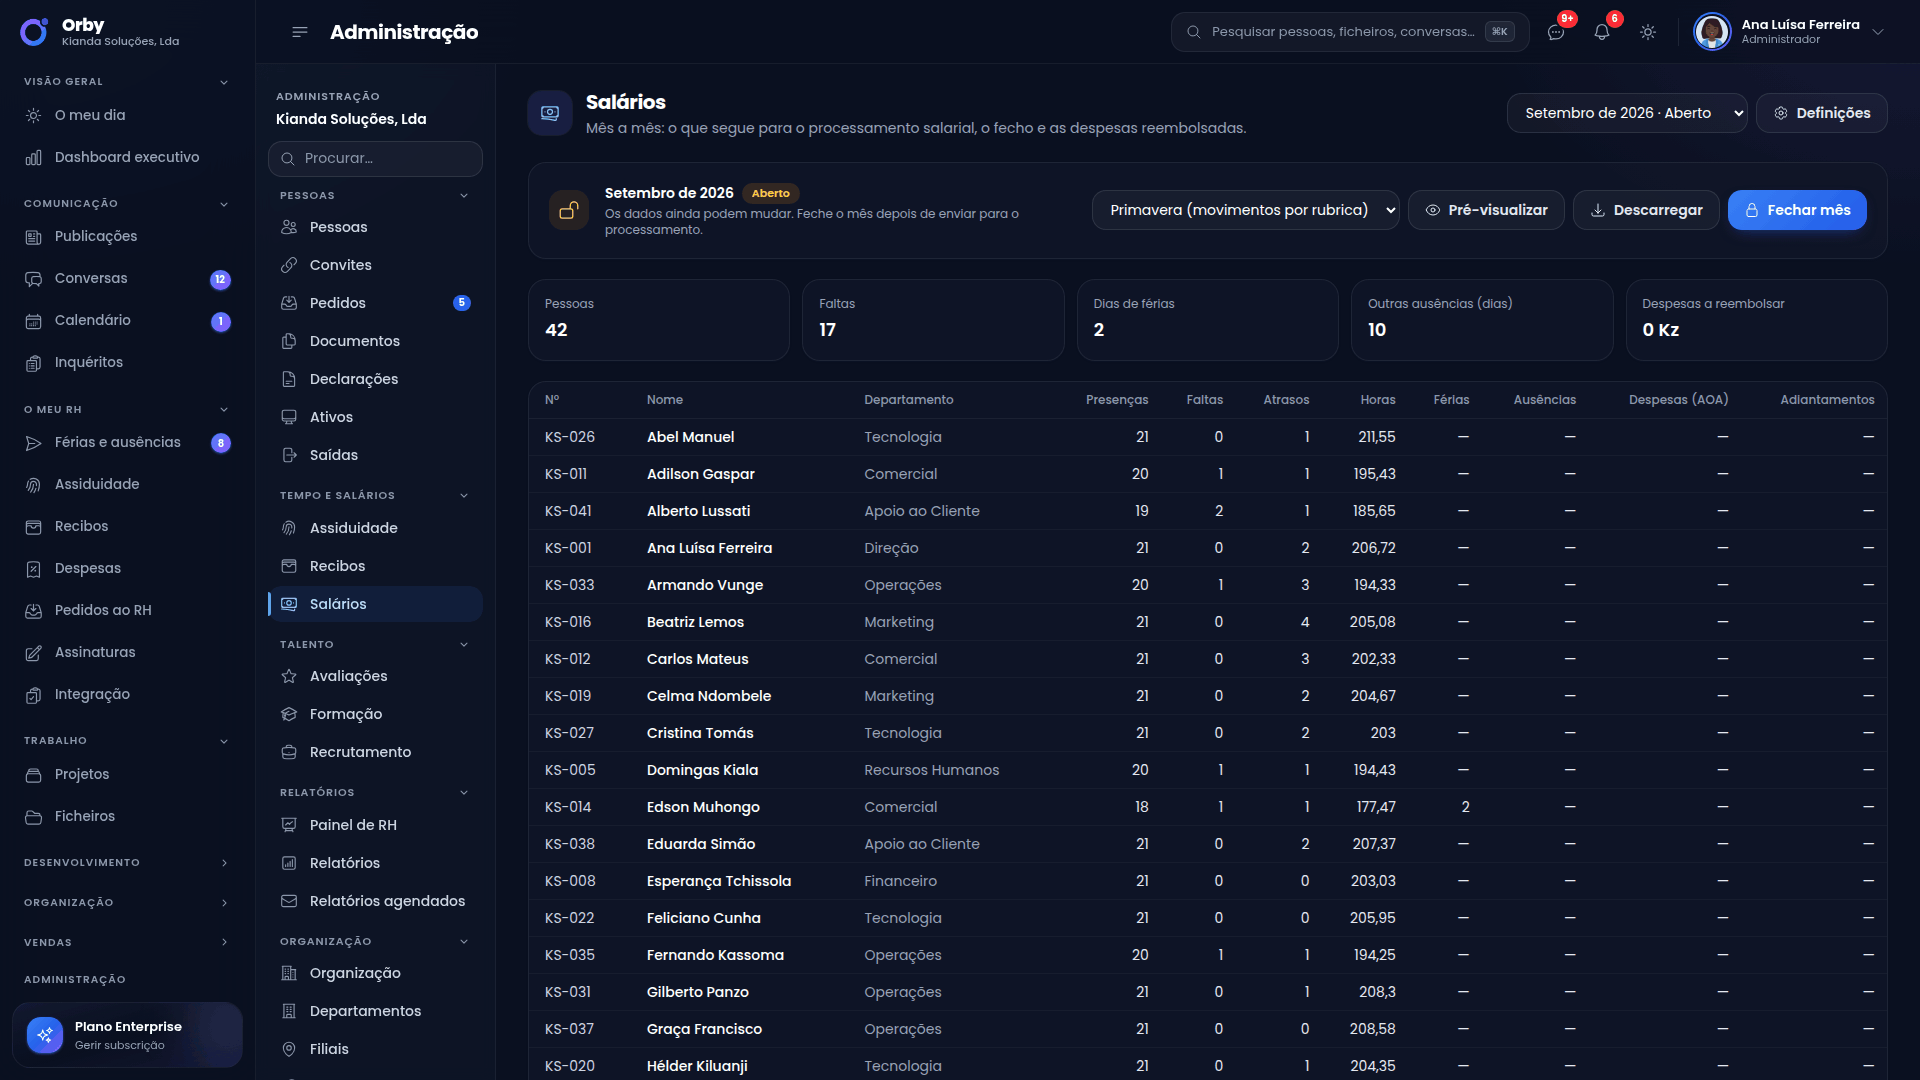Click the Avaliações star icon
Image resolution: width=1920 pixels, height=1080 pixels.
289,676
